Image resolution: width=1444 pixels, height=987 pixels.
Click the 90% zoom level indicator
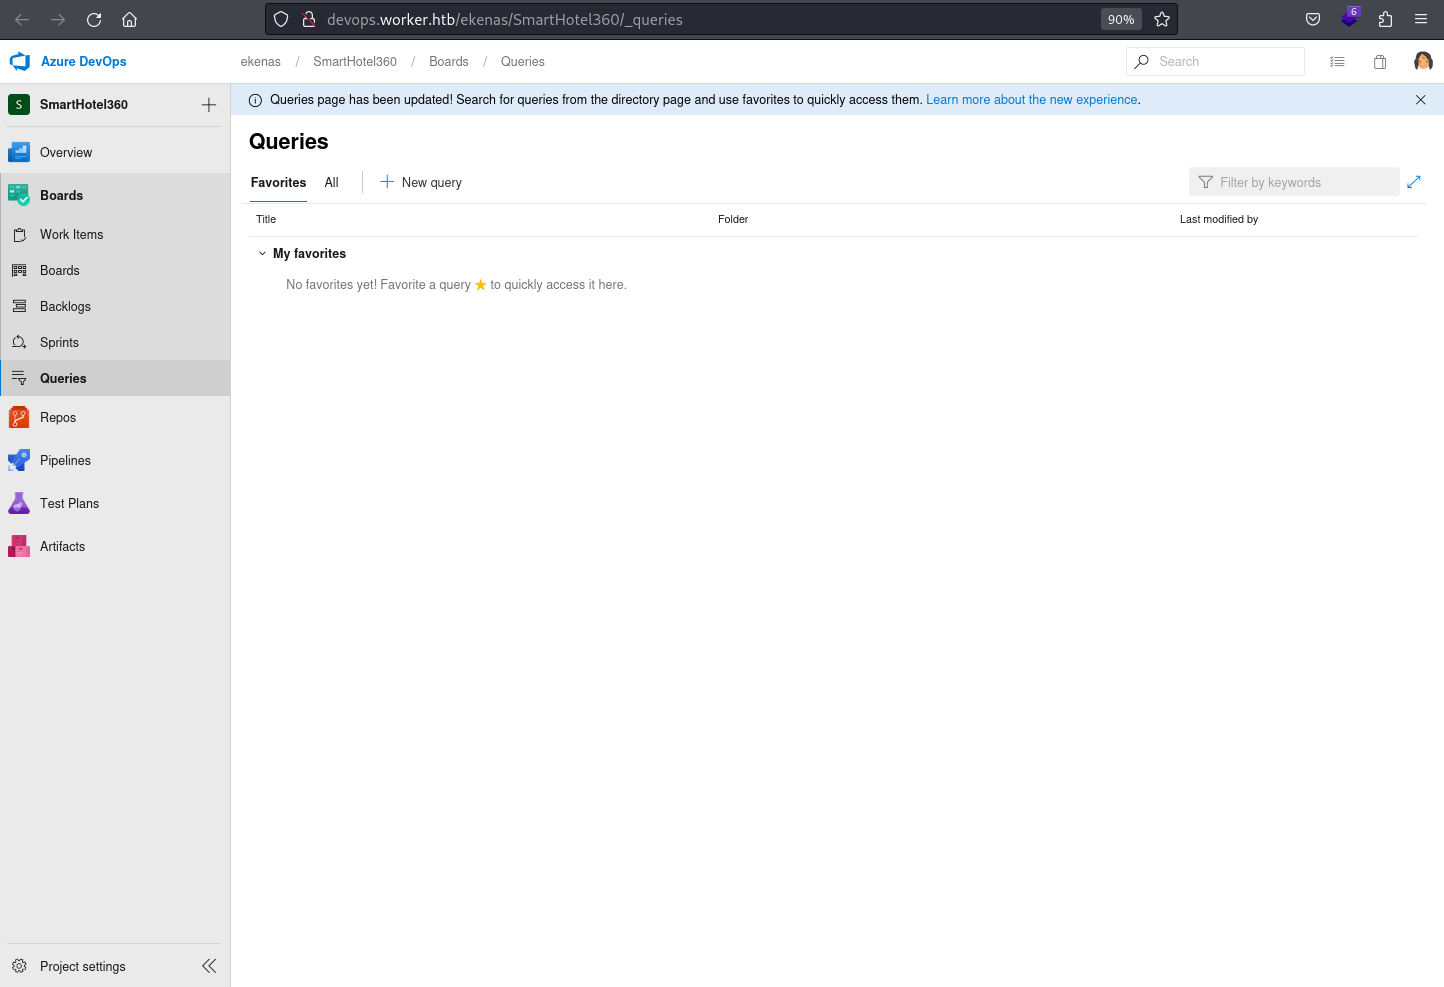click(x=1121, y=19)
